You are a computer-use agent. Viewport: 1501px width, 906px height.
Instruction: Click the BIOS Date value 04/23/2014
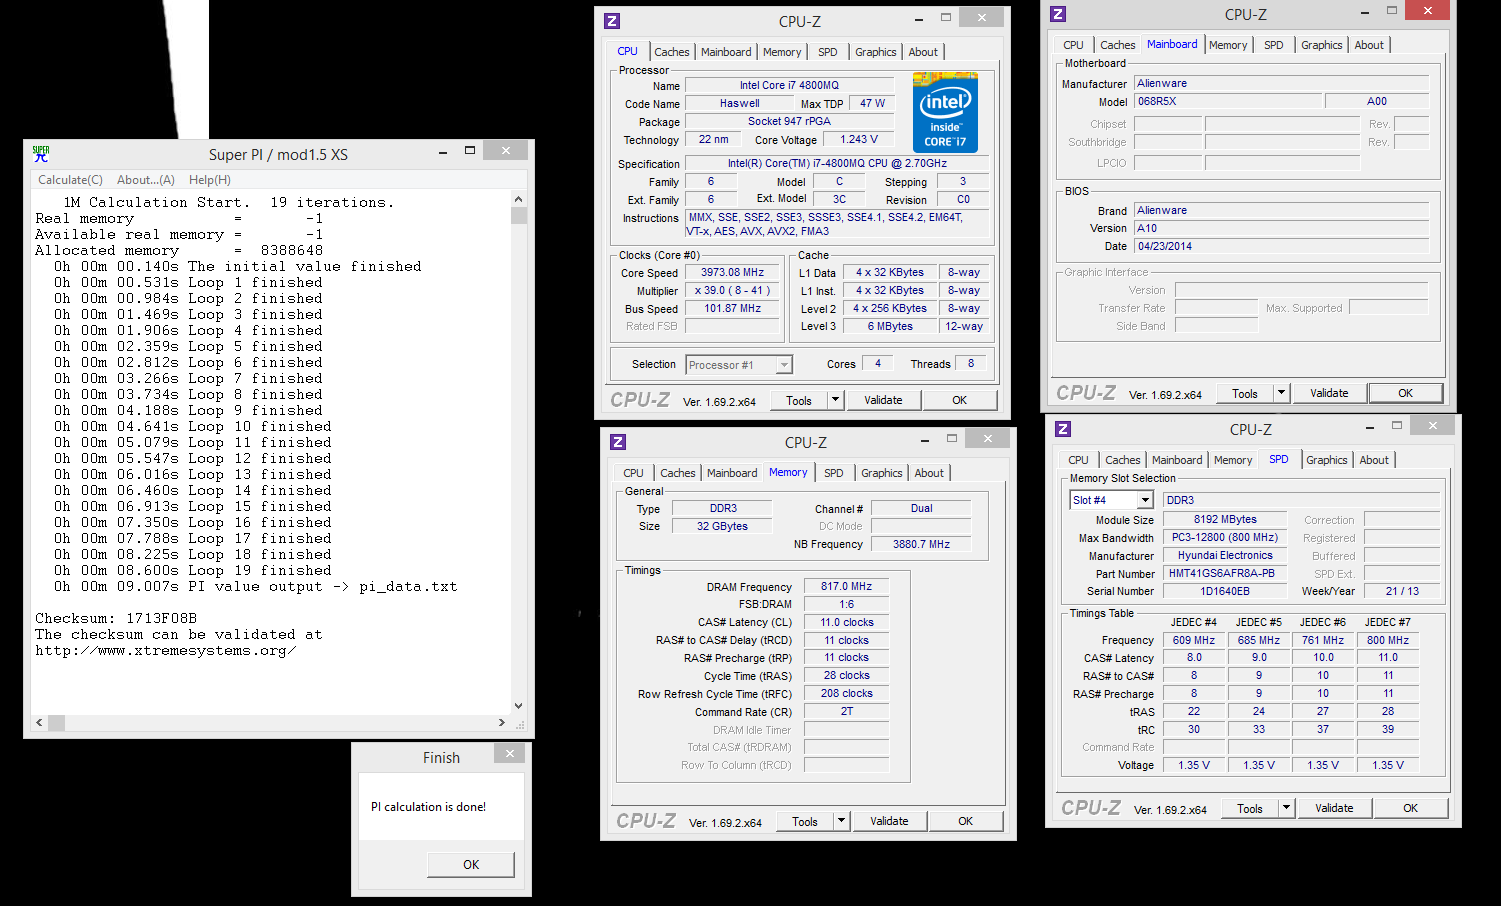(x=1282, y=246)
